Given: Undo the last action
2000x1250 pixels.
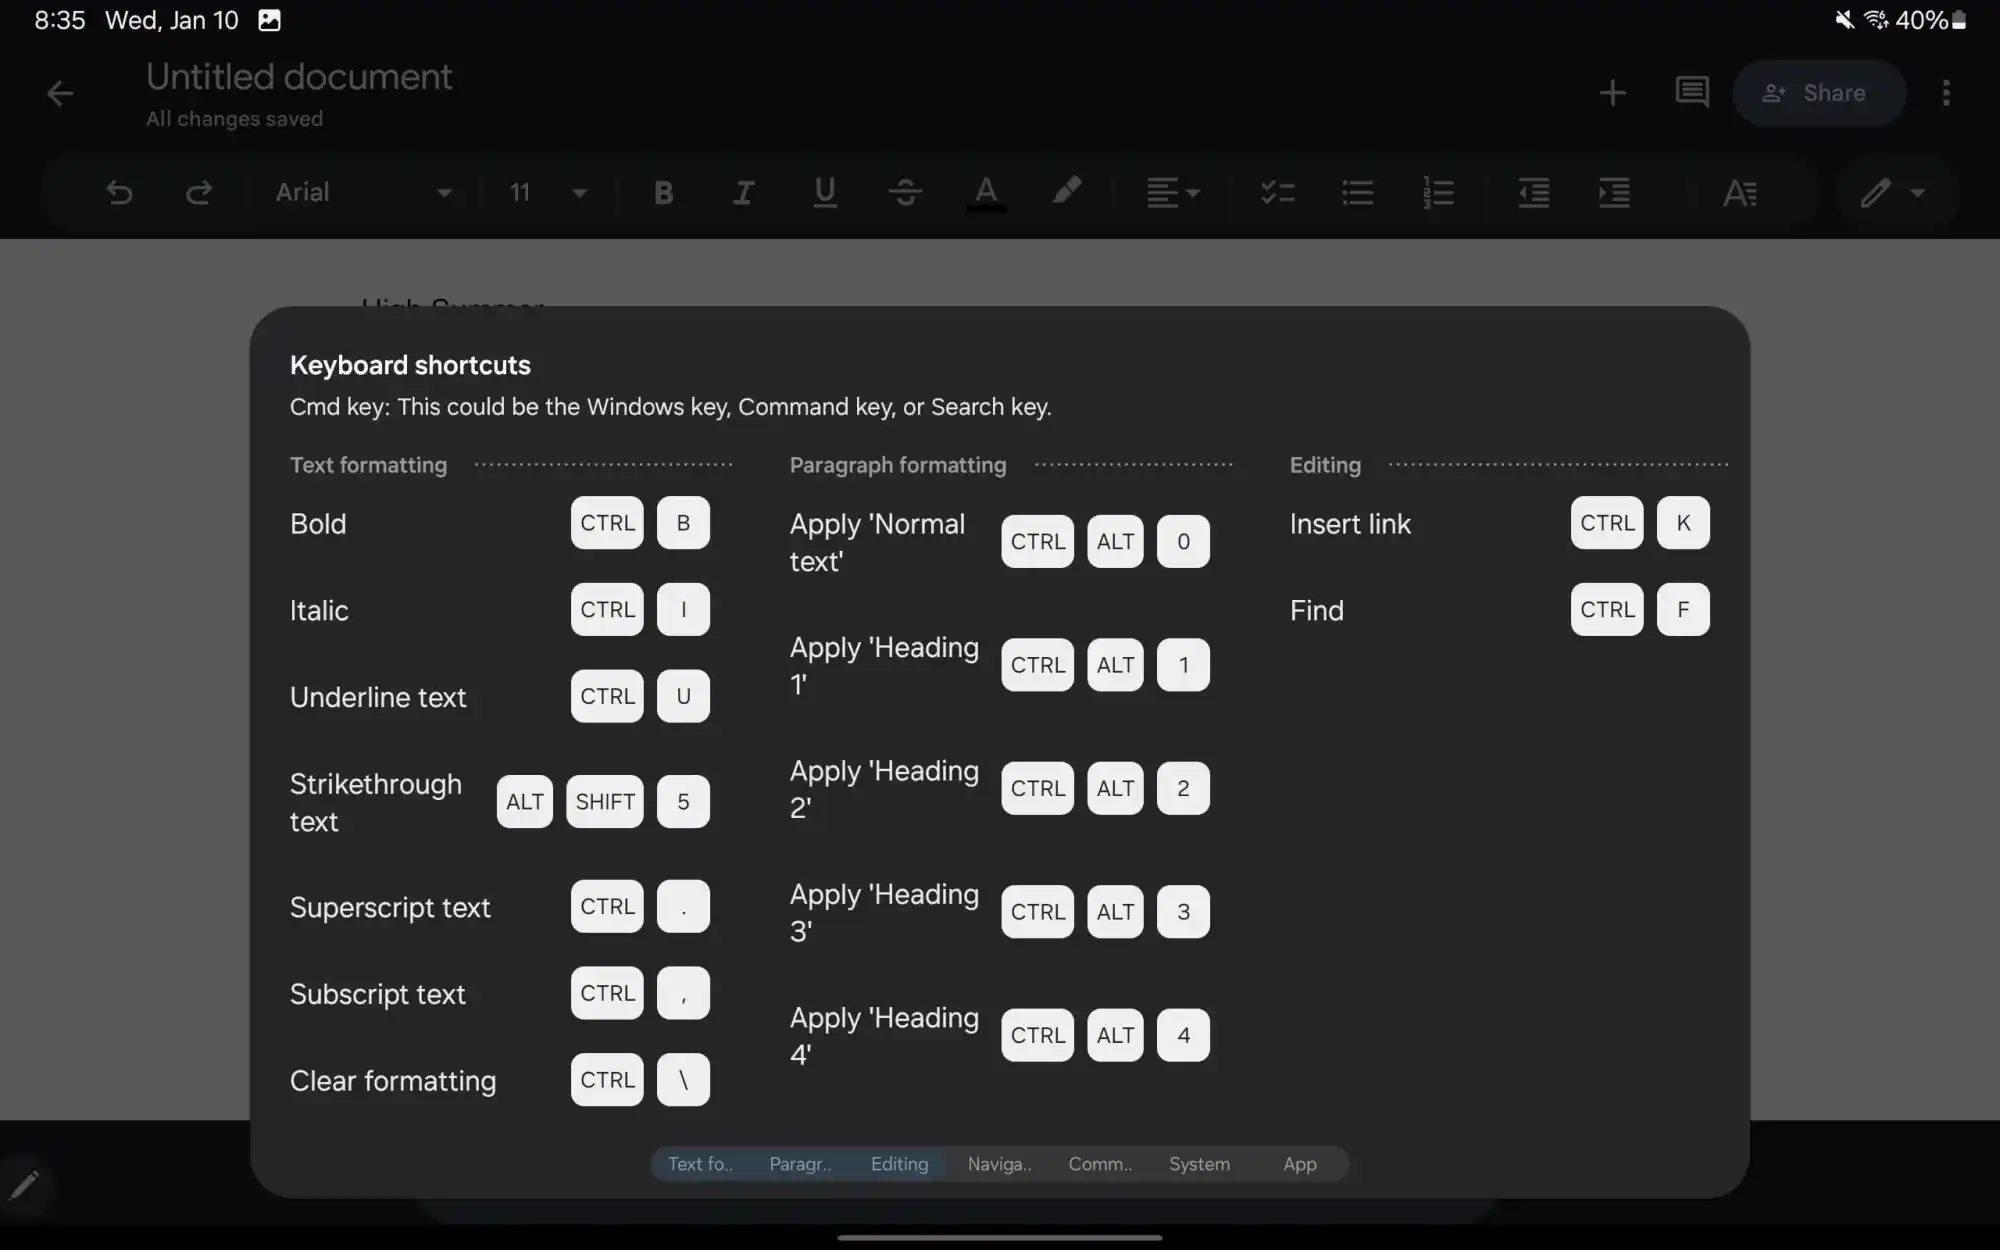Looking at the screenshot, I should [119, 192].
